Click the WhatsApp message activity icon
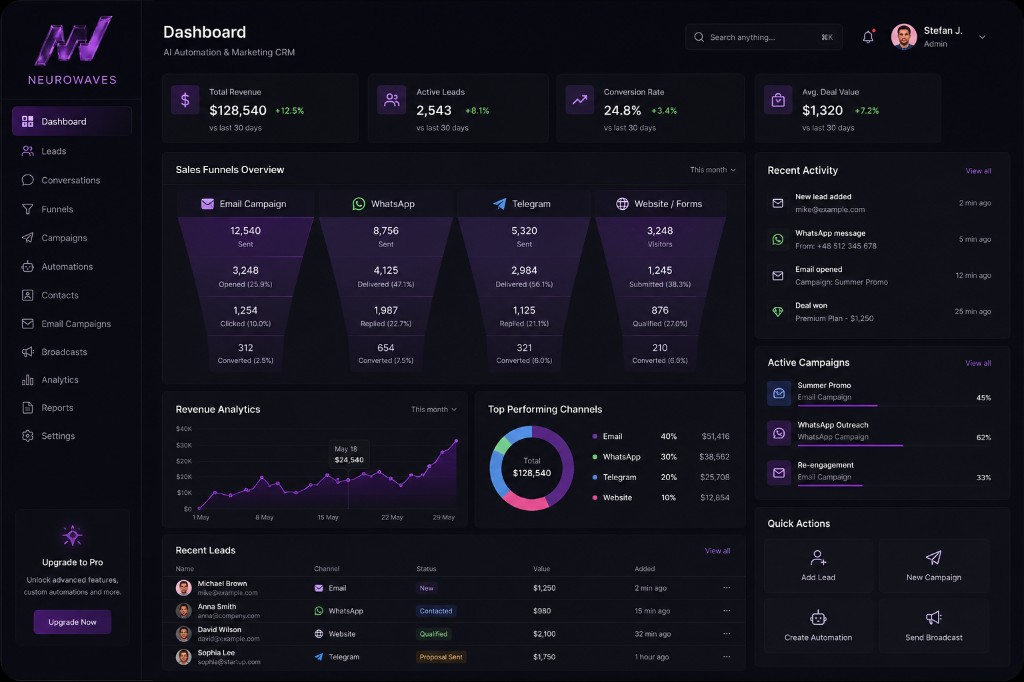This screenshot has height=682, width=1024. (778, 240)
